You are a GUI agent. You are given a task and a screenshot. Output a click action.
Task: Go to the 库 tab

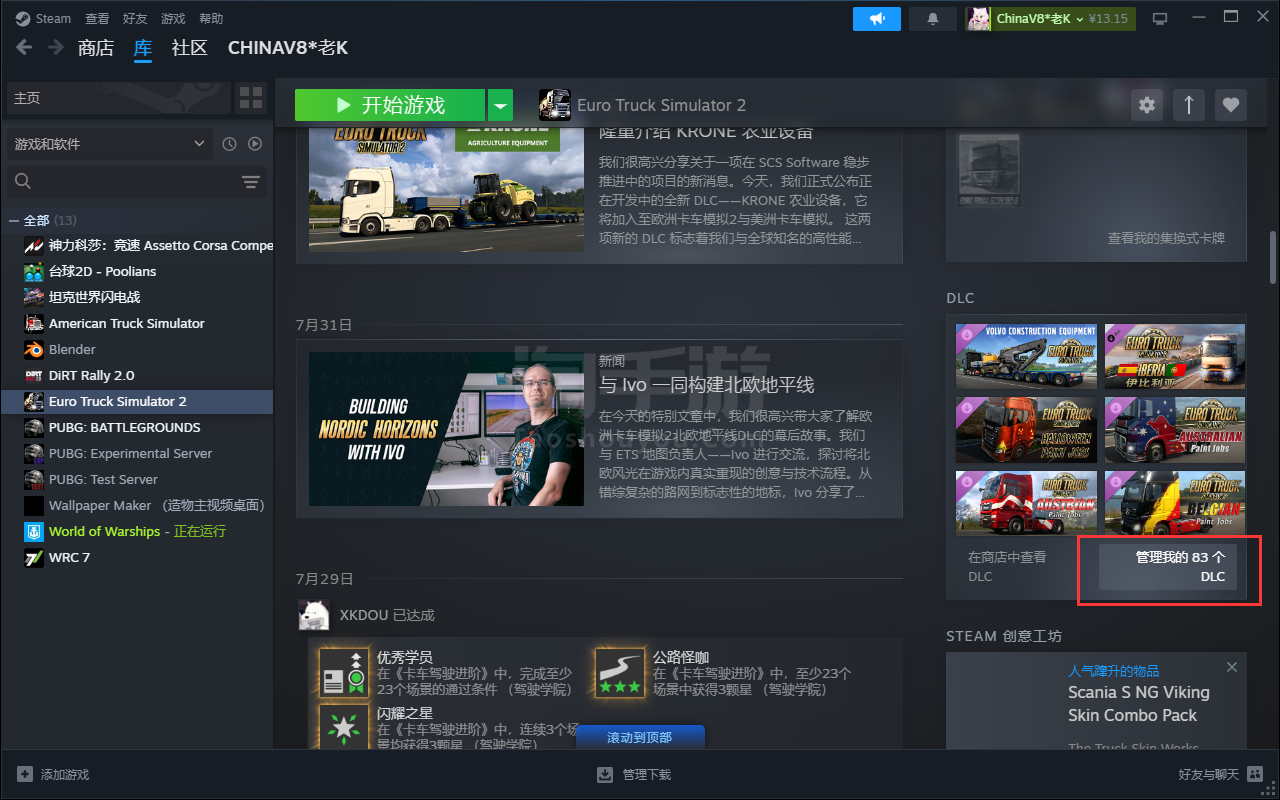143,48
